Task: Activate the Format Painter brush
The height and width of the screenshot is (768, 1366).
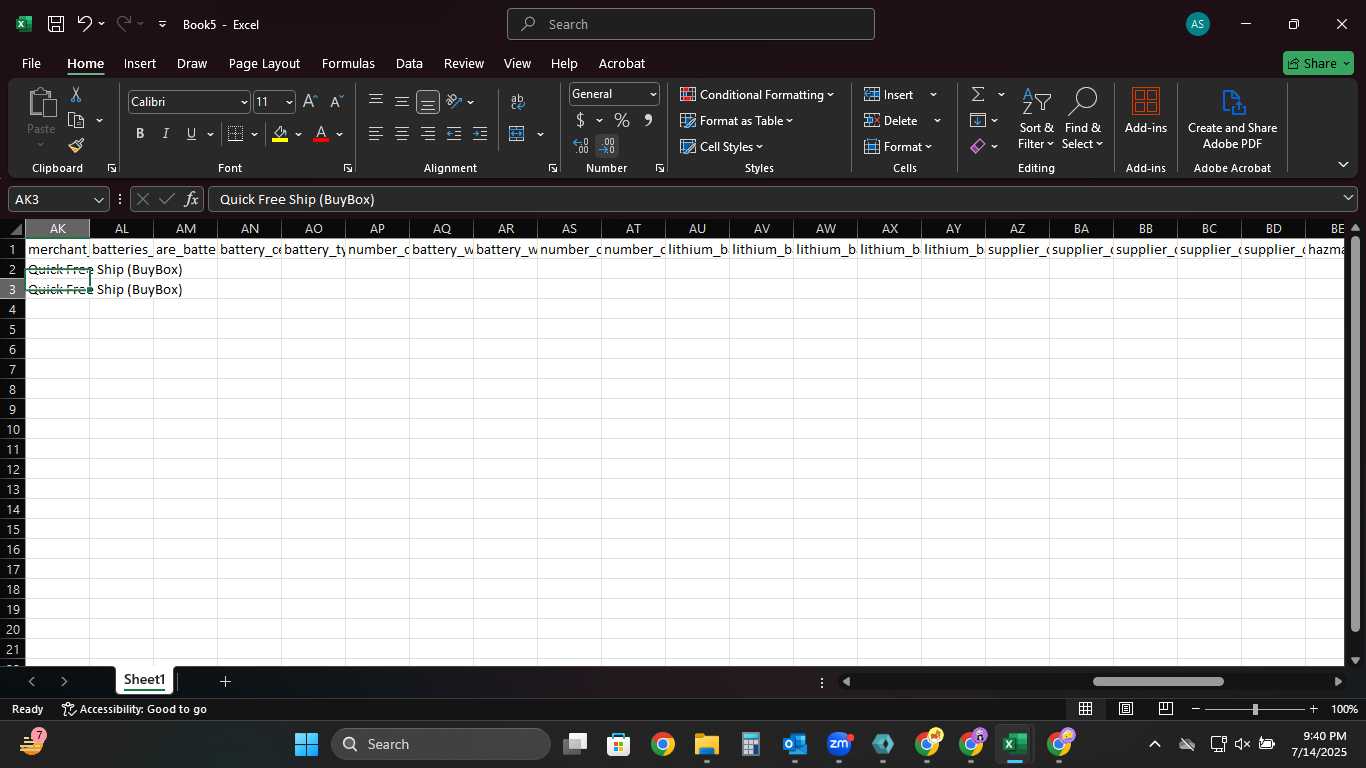Action: pos(76,146)
